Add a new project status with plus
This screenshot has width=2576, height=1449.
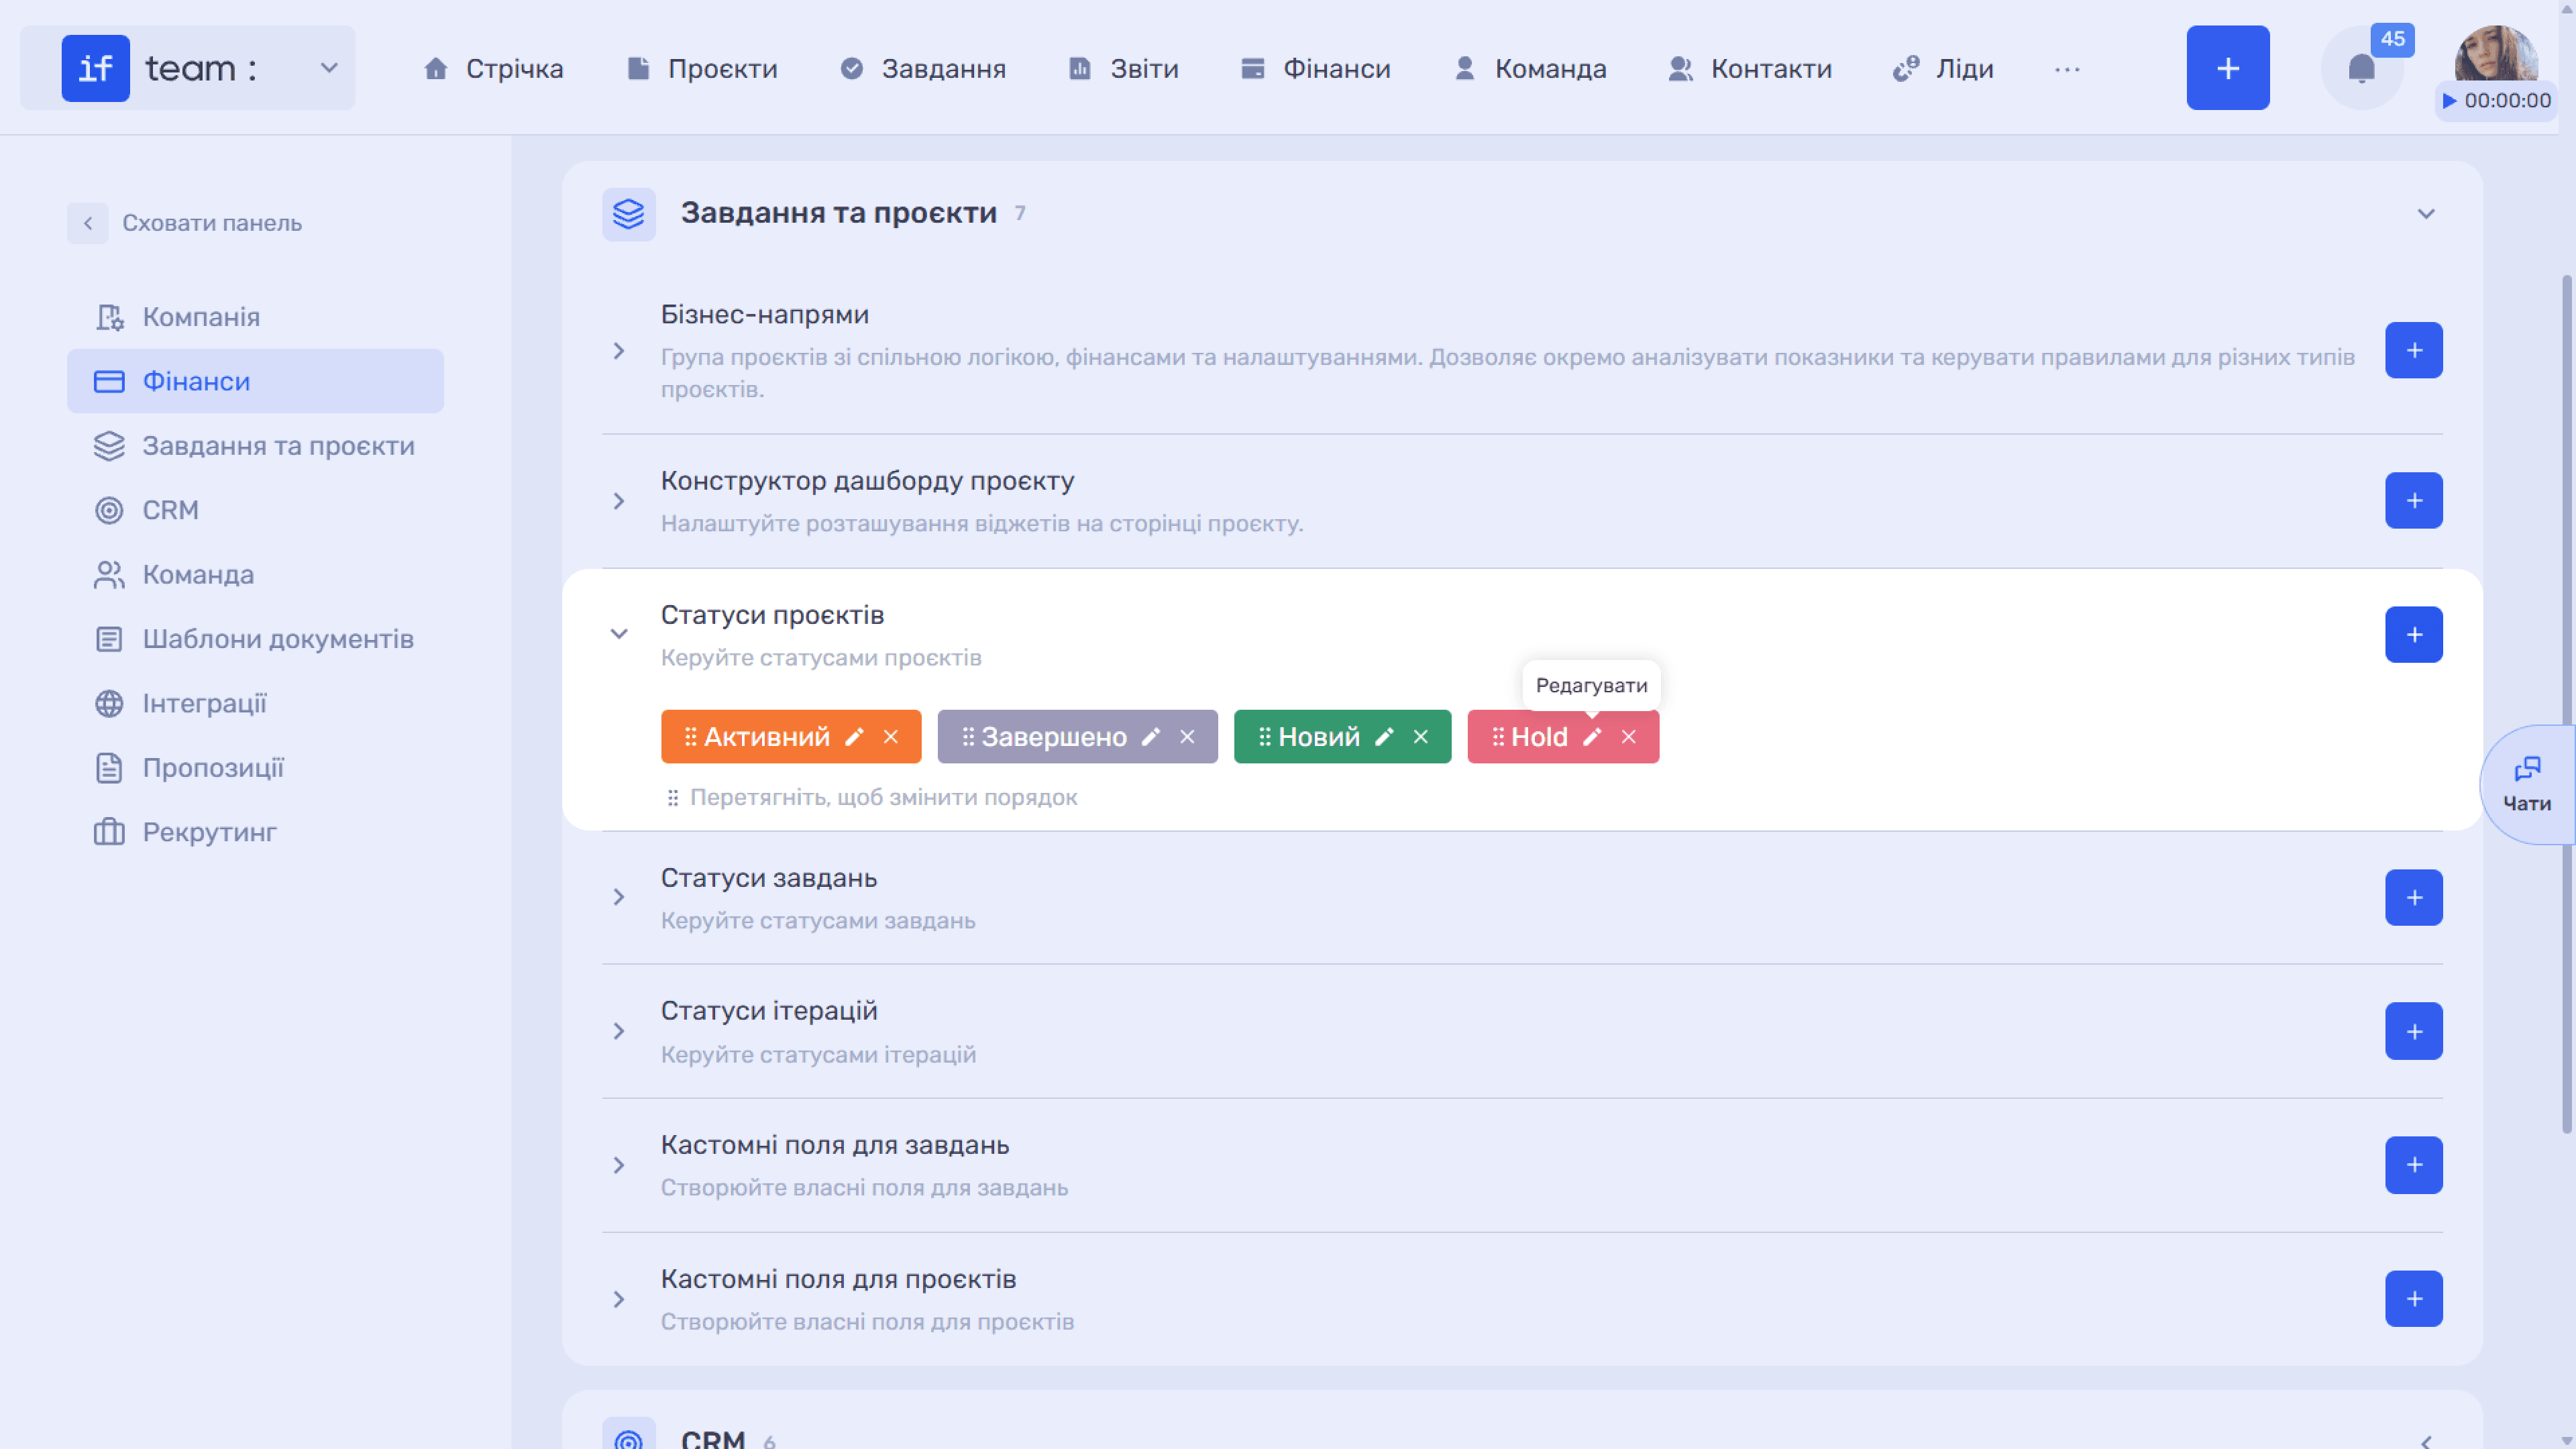pos(2414,634)
